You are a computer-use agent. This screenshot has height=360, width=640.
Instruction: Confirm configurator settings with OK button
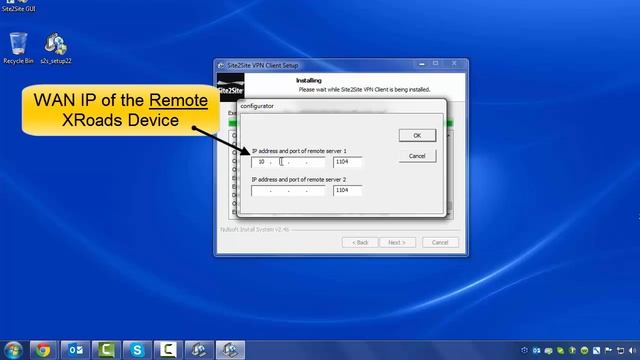[417, 136]
